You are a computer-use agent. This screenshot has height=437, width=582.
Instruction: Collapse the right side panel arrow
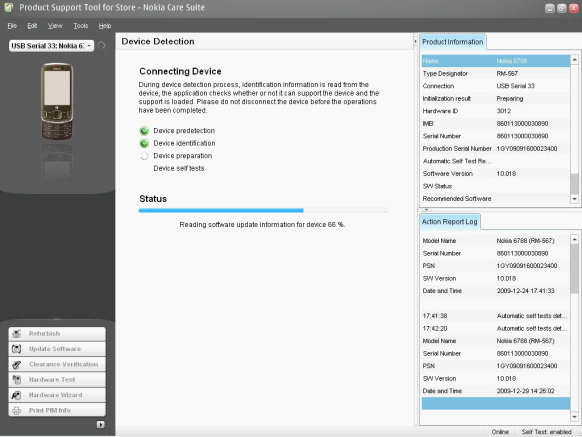[x=415, y=42]
